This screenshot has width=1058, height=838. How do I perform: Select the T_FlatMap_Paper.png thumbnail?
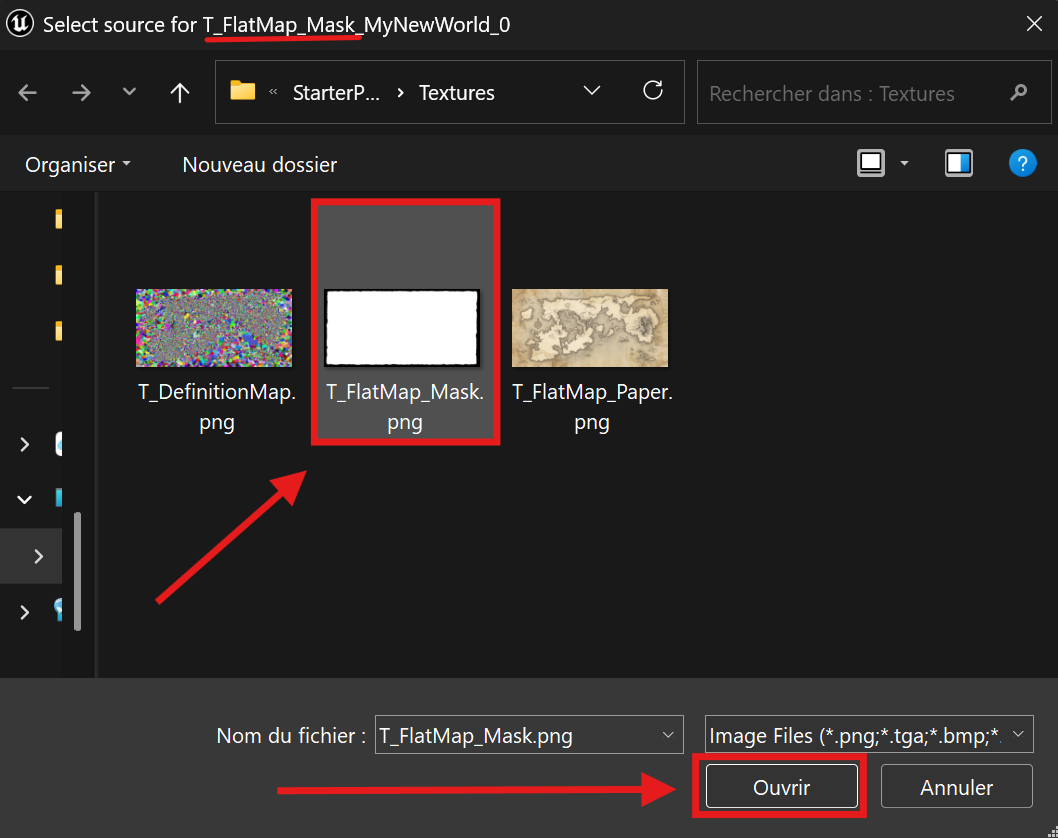590,328
